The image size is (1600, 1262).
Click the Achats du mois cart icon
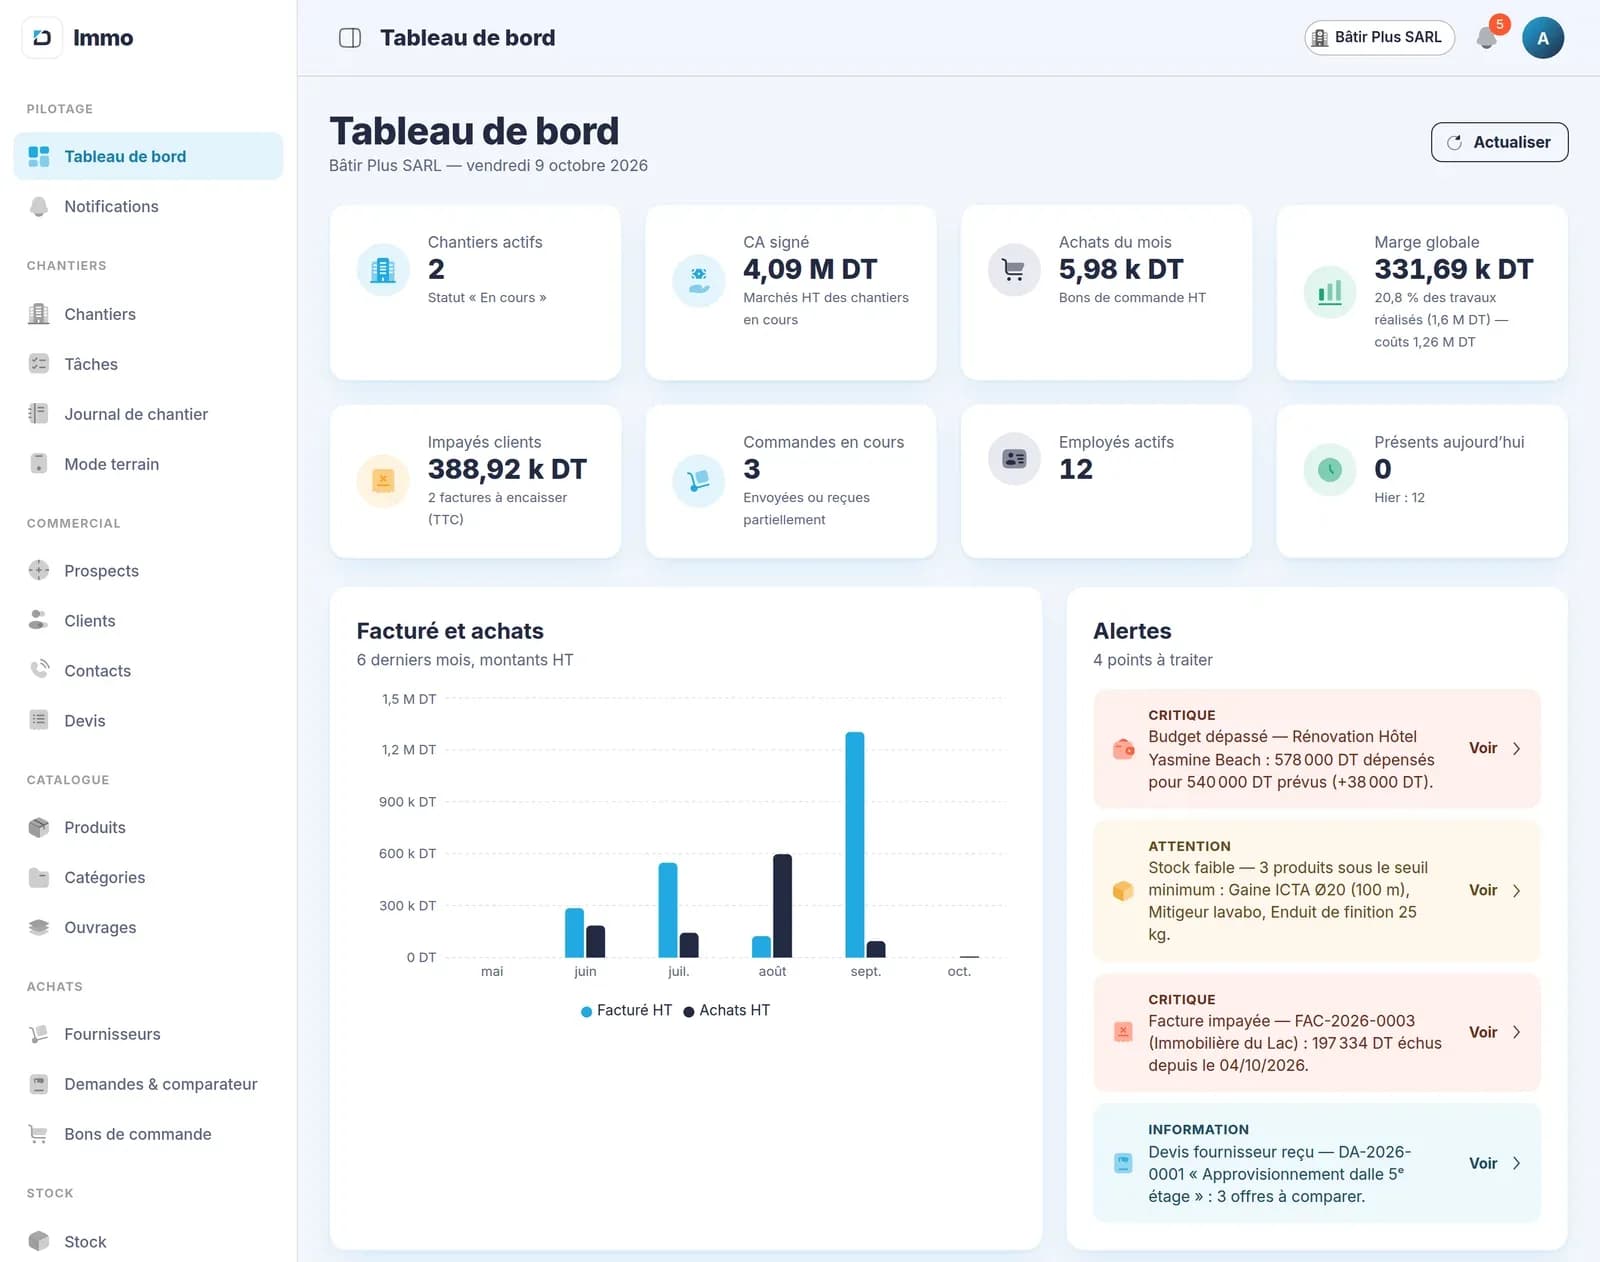tap(1014, 270)
